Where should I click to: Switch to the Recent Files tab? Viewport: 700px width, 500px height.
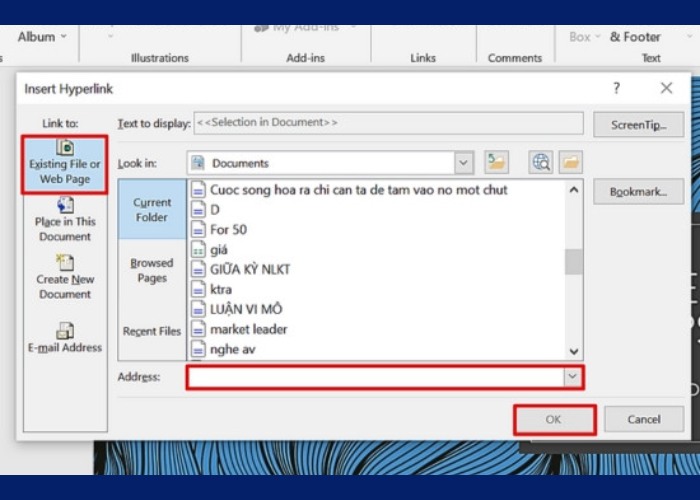coord(152,331)
